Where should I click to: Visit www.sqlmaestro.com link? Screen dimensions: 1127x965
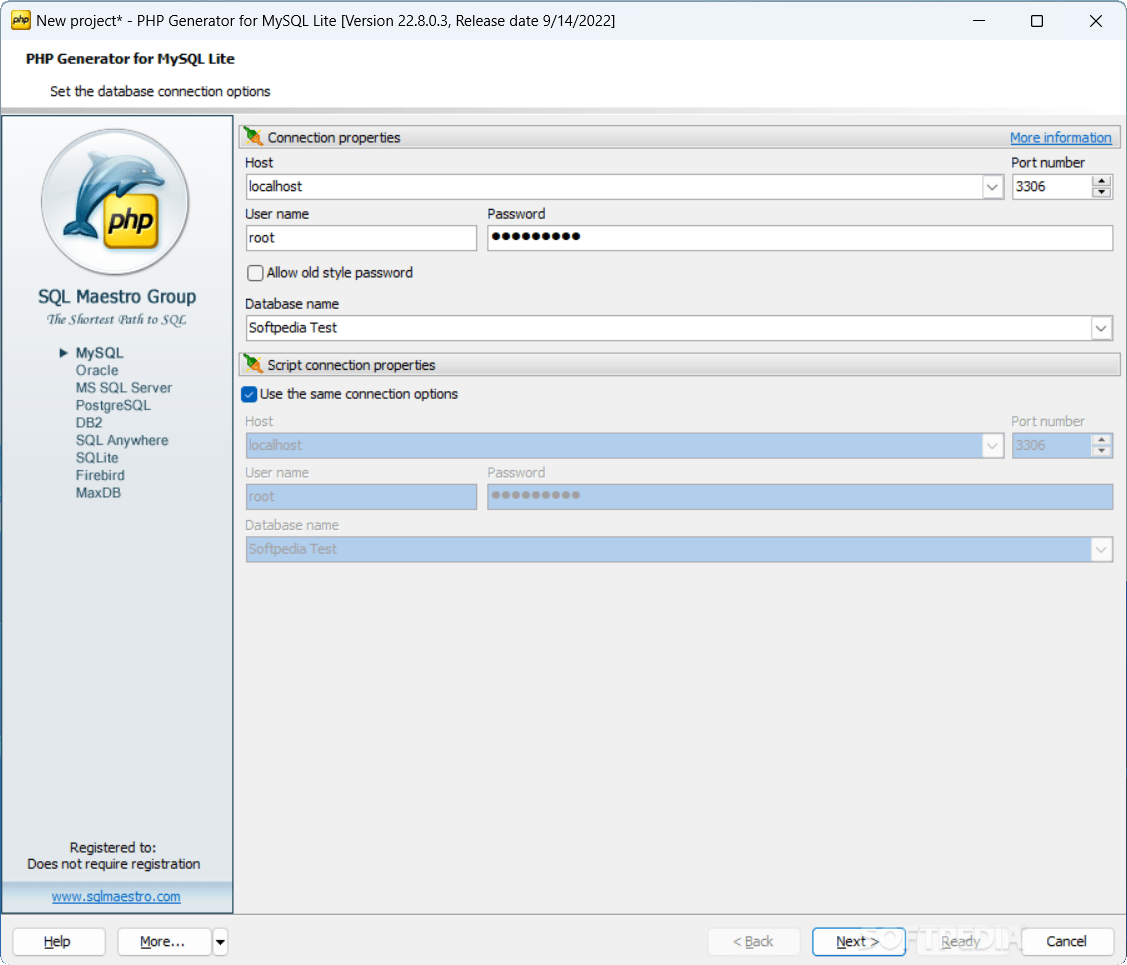(116, 897)
